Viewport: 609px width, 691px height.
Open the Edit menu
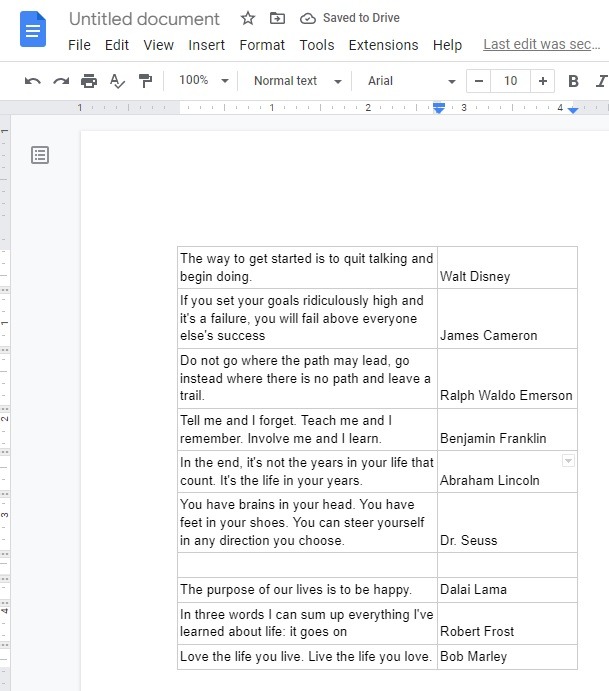click(117, 45)
